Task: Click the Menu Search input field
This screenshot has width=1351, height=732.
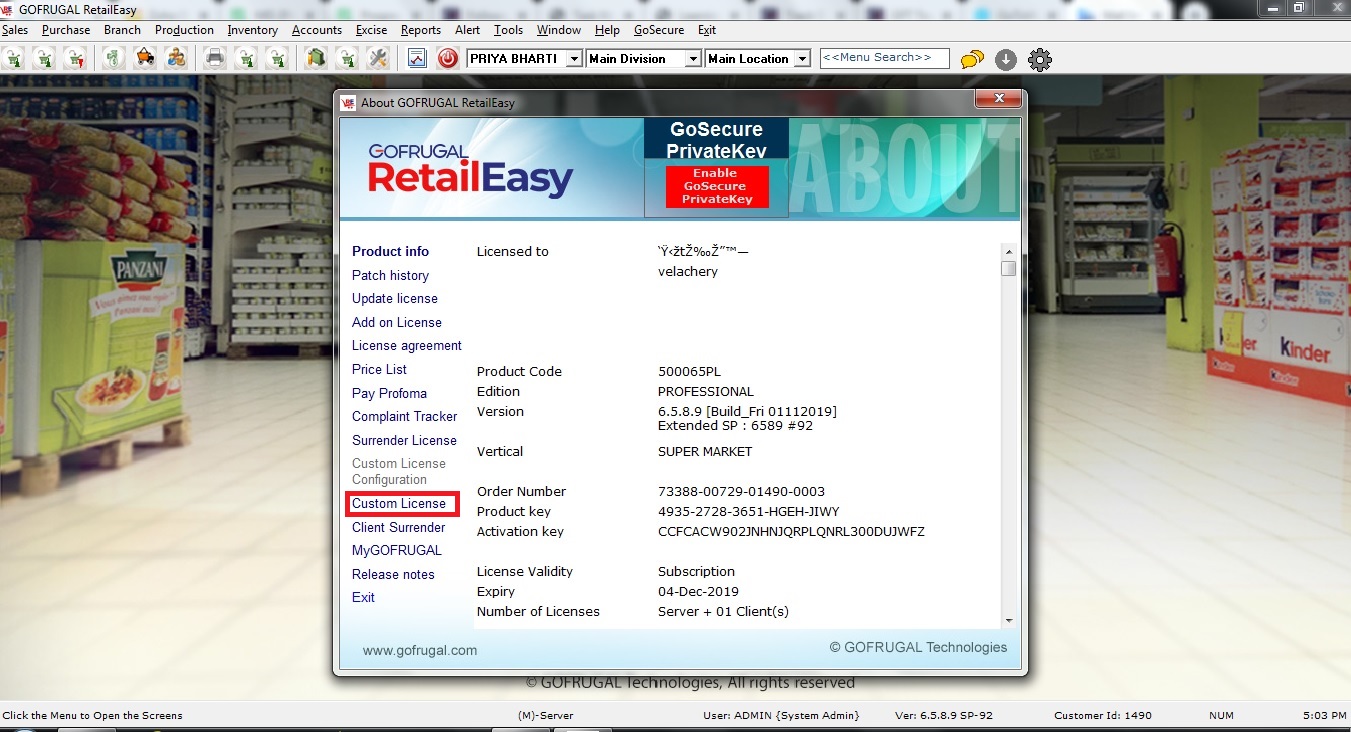Action: (884, 58)
